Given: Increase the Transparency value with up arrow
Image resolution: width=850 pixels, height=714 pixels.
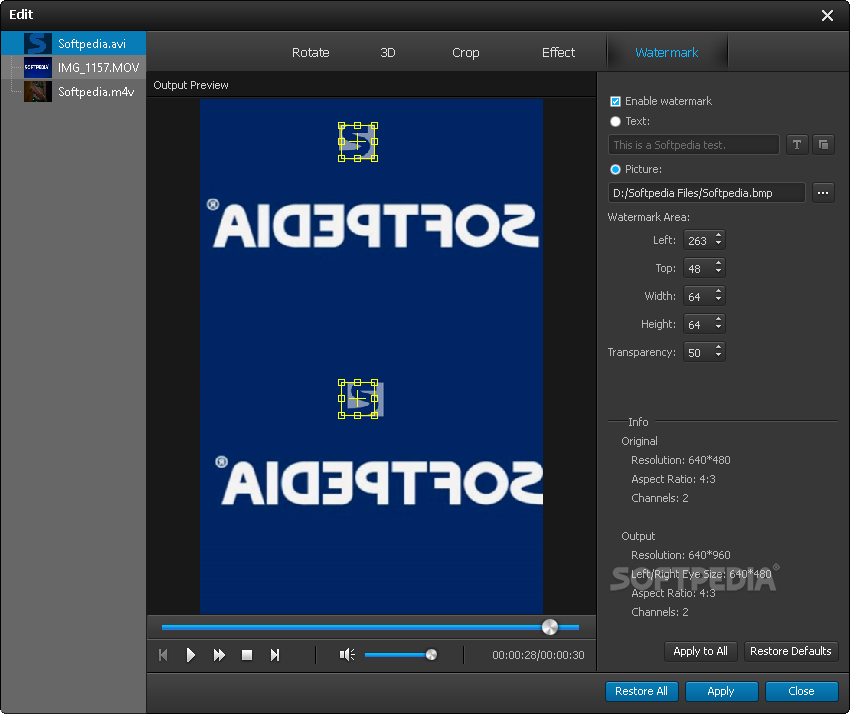Looking at the screenshot, I should coord(718,348).
